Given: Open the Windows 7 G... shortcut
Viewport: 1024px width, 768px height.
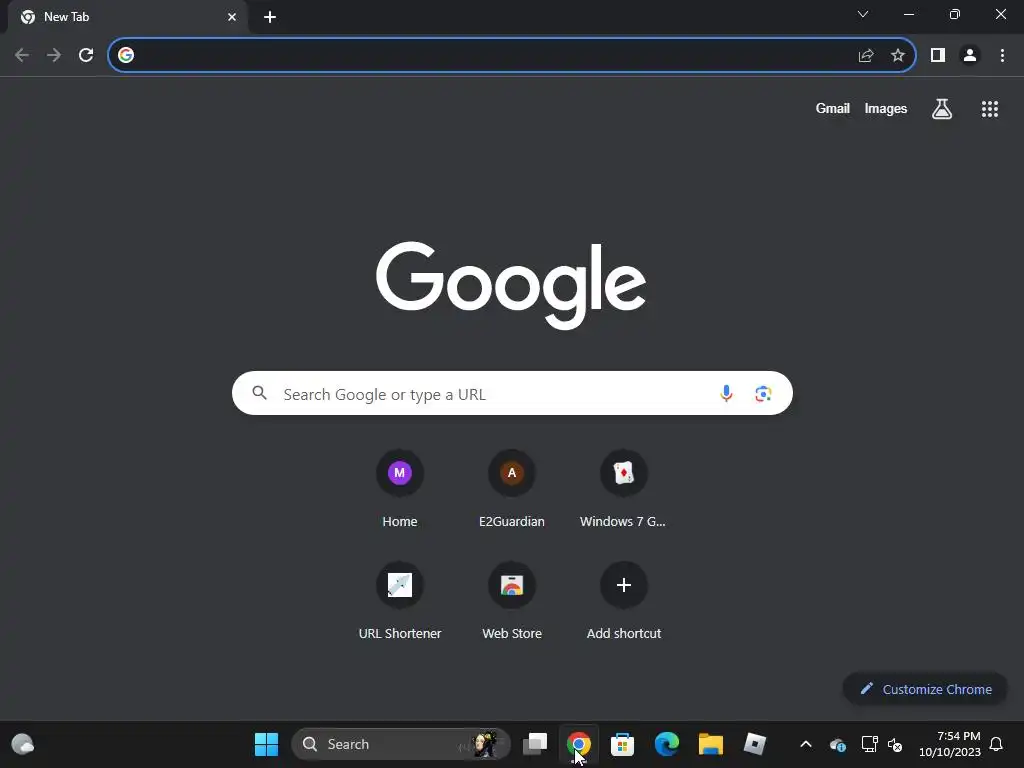Looking at the screenshot, I should click(x=624, y=487).
